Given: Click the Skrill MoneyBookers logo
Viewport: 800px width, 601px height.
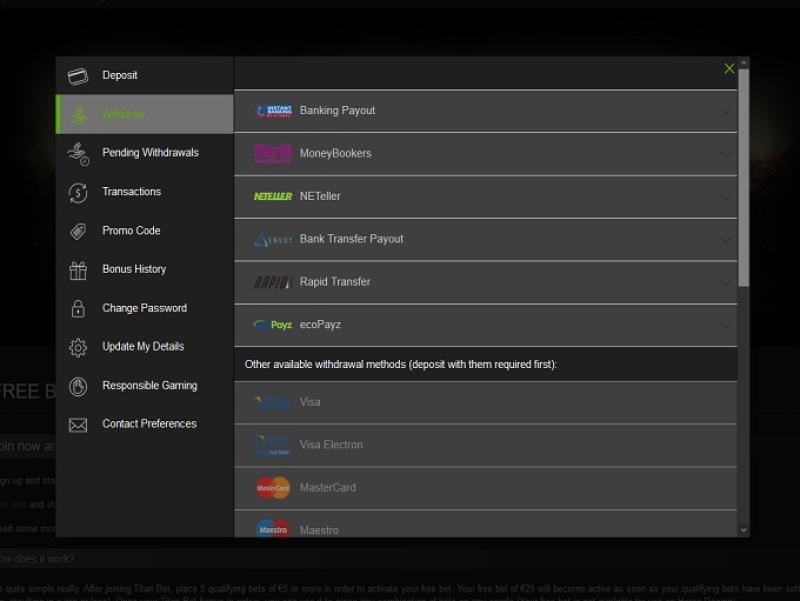Looking at the screenshot, I should tap(273, 154).
